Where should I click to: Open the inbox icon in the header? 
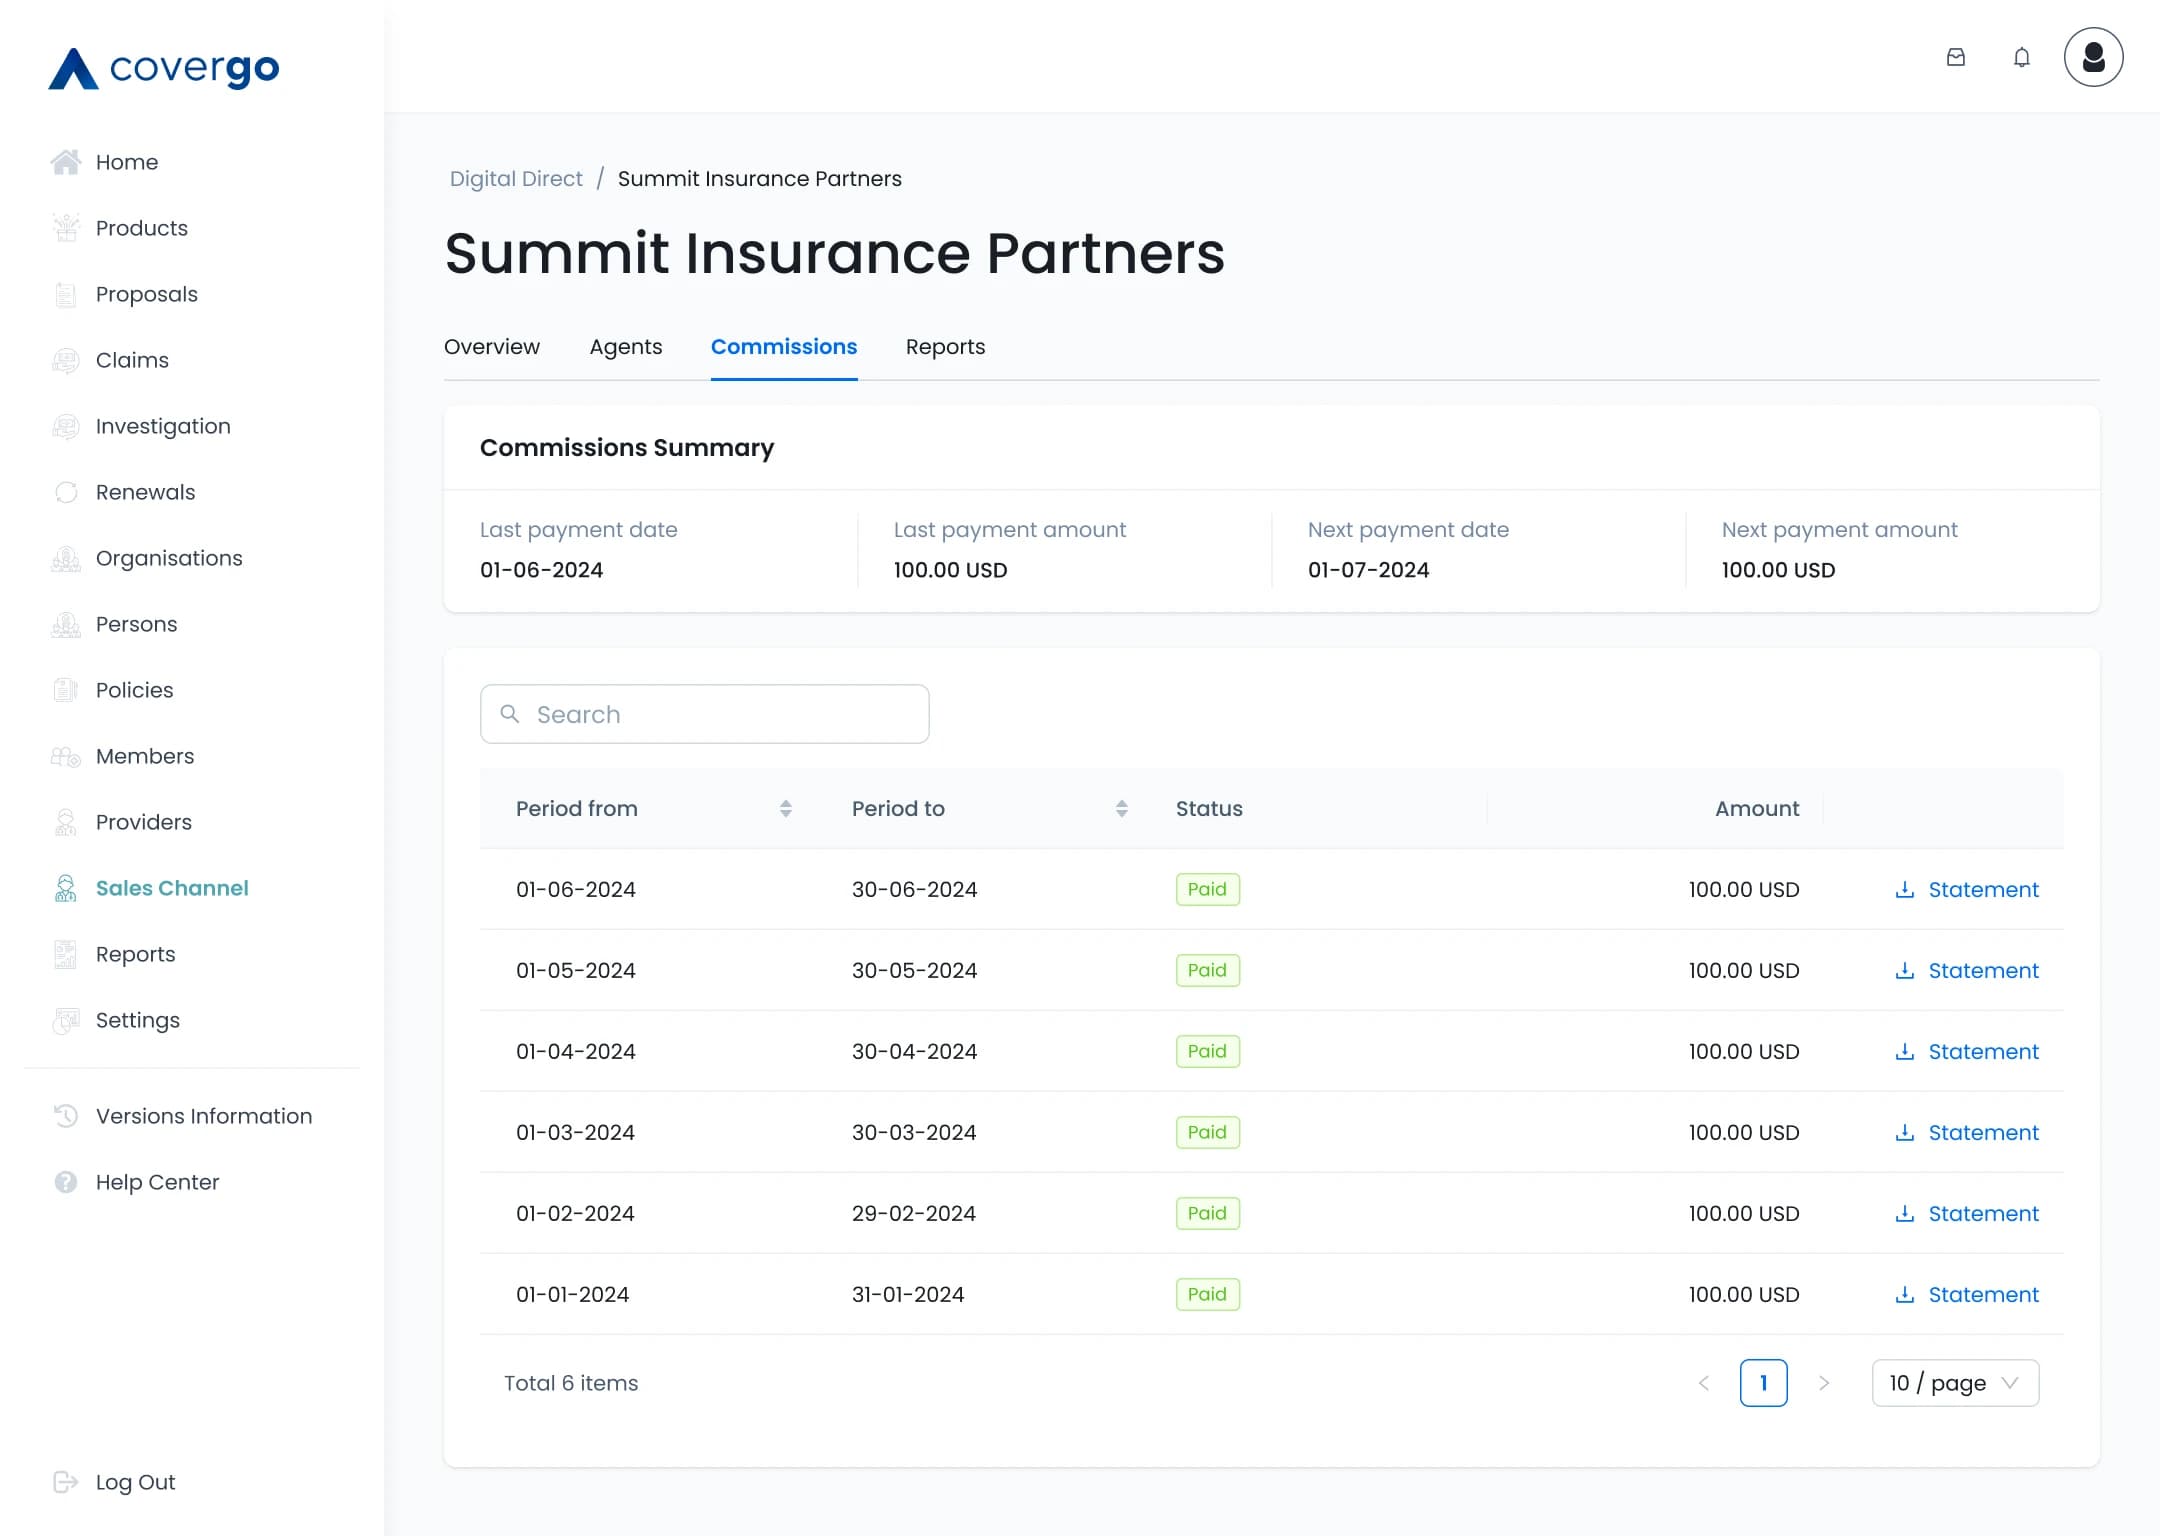click(x=1956, y=57)
